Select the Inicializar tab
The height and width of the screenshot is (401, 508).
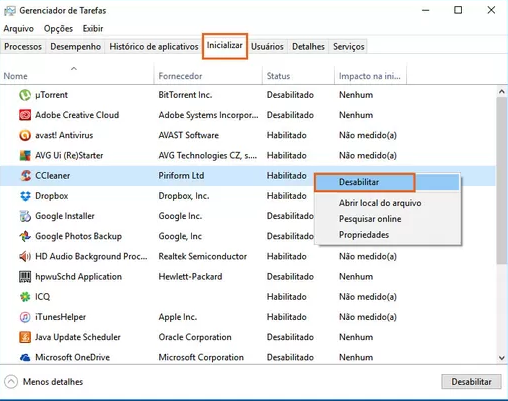coord(225,46)
